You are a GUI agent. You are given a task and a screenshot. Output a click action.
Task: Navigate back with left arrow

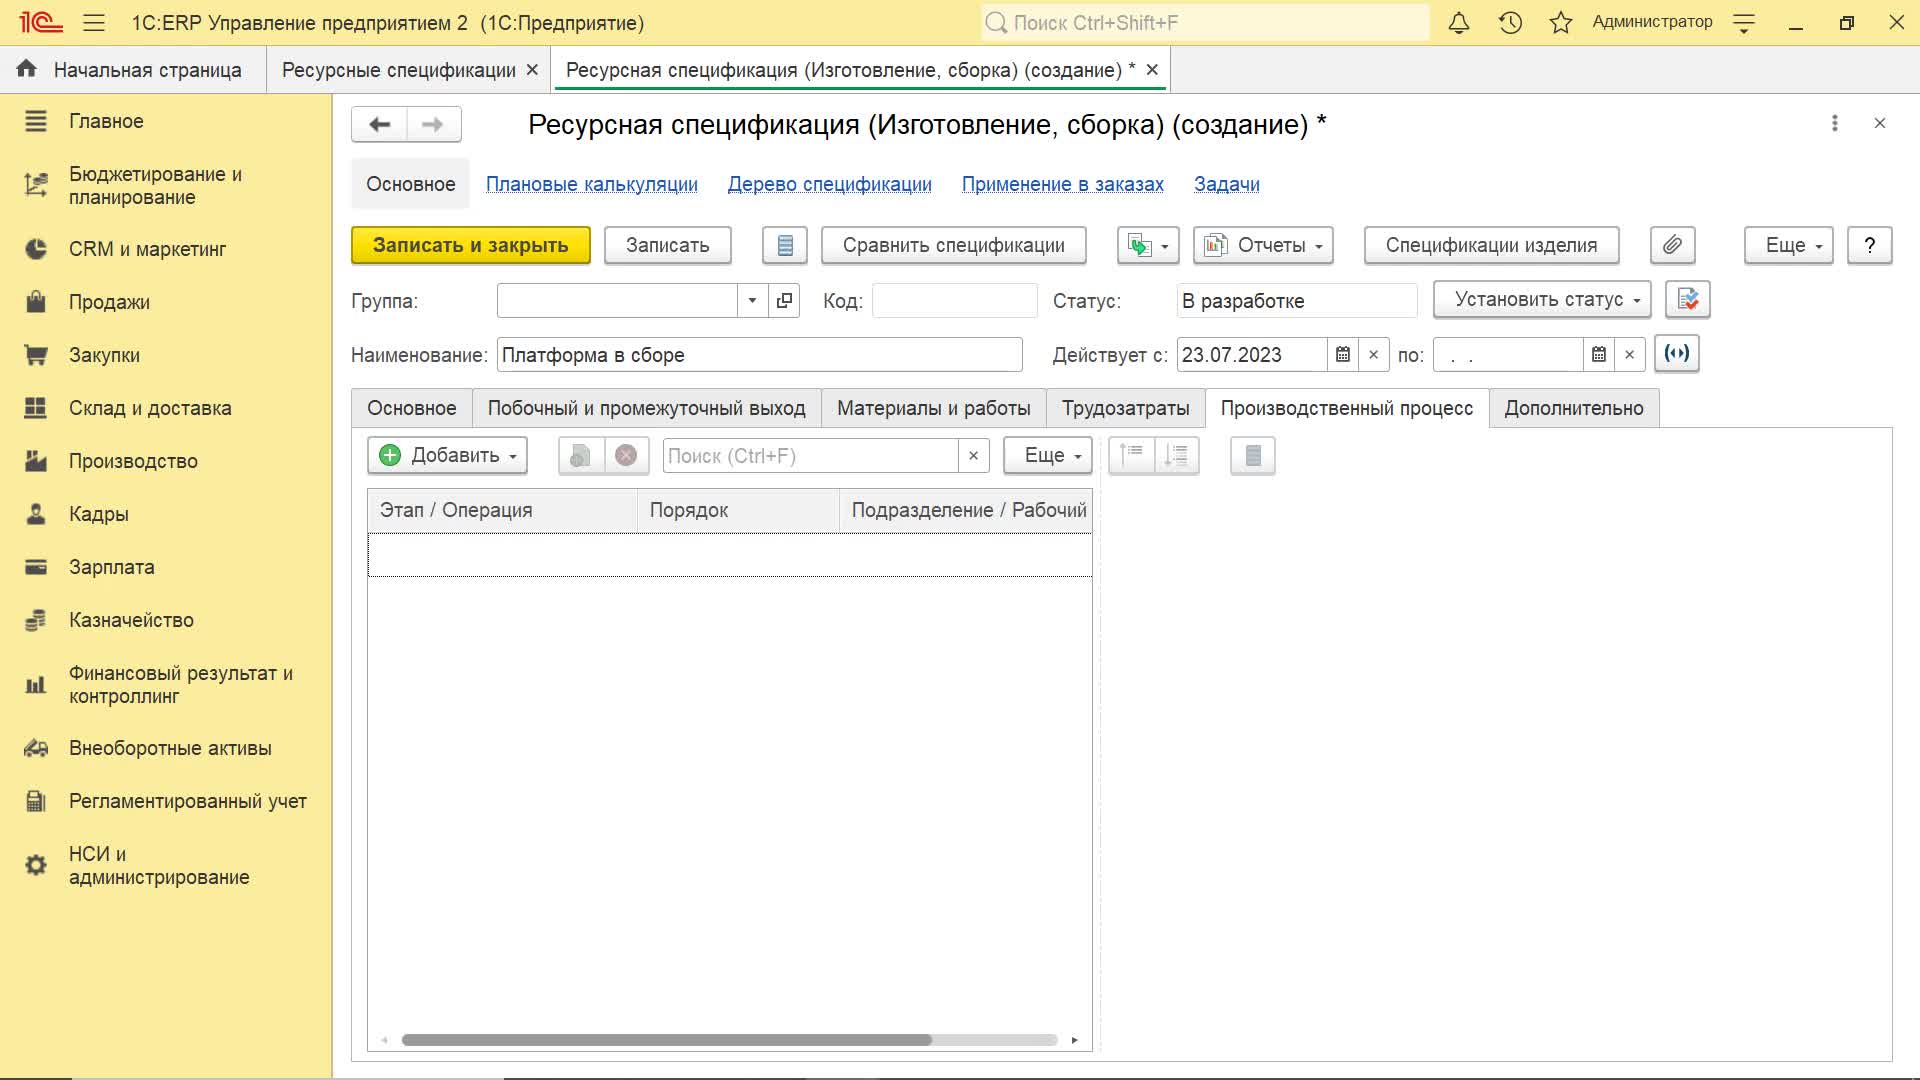point(379,124)
